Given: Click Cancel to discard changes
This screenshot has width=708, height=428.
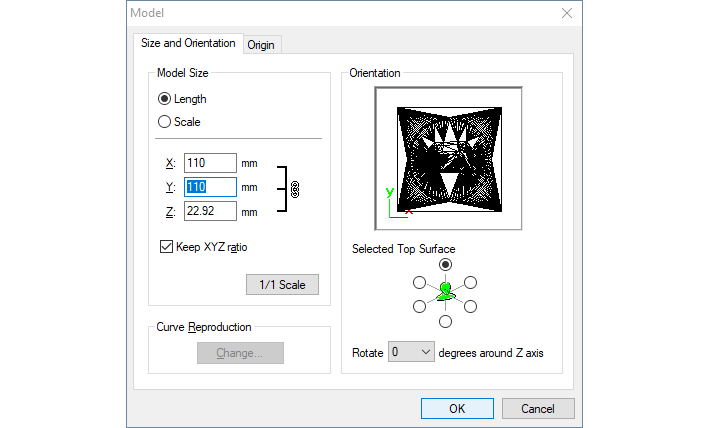Looking at the screenshot, I should 538,409.
